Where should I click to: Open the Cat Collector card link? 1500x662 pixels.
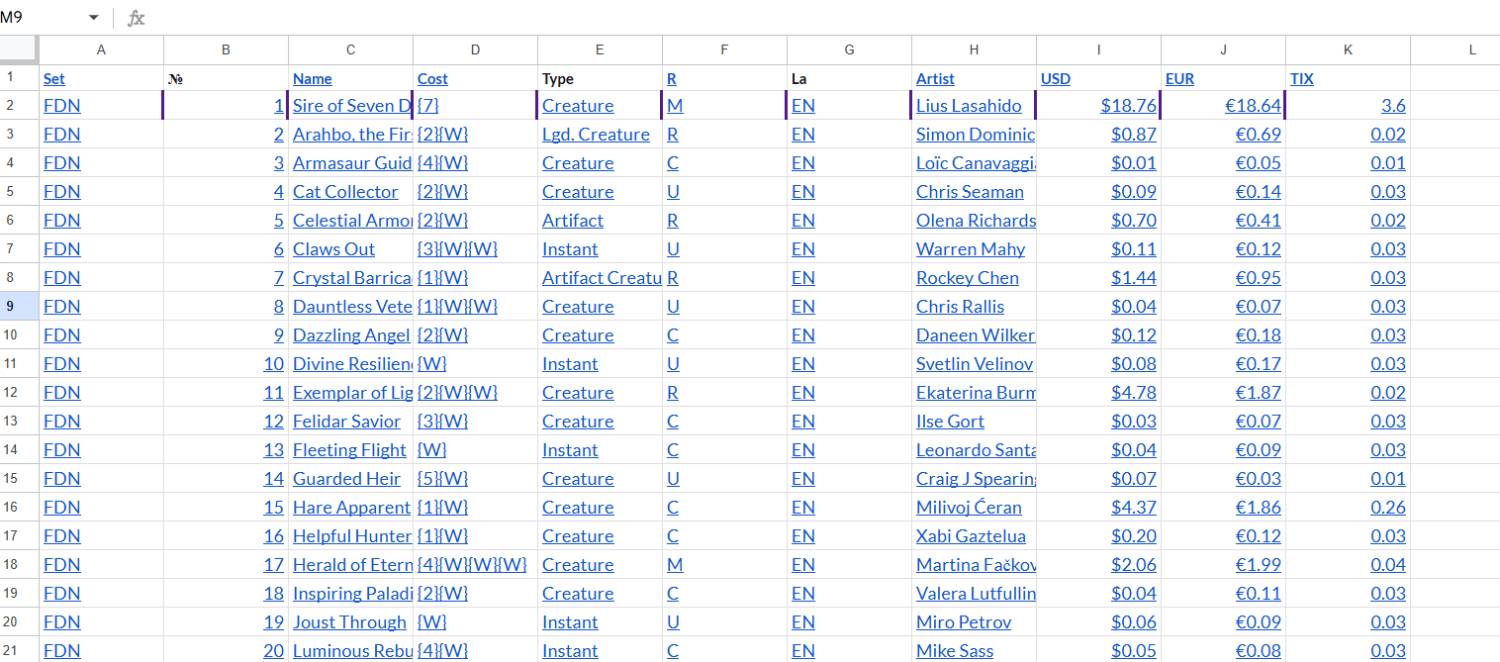point(345,192)
